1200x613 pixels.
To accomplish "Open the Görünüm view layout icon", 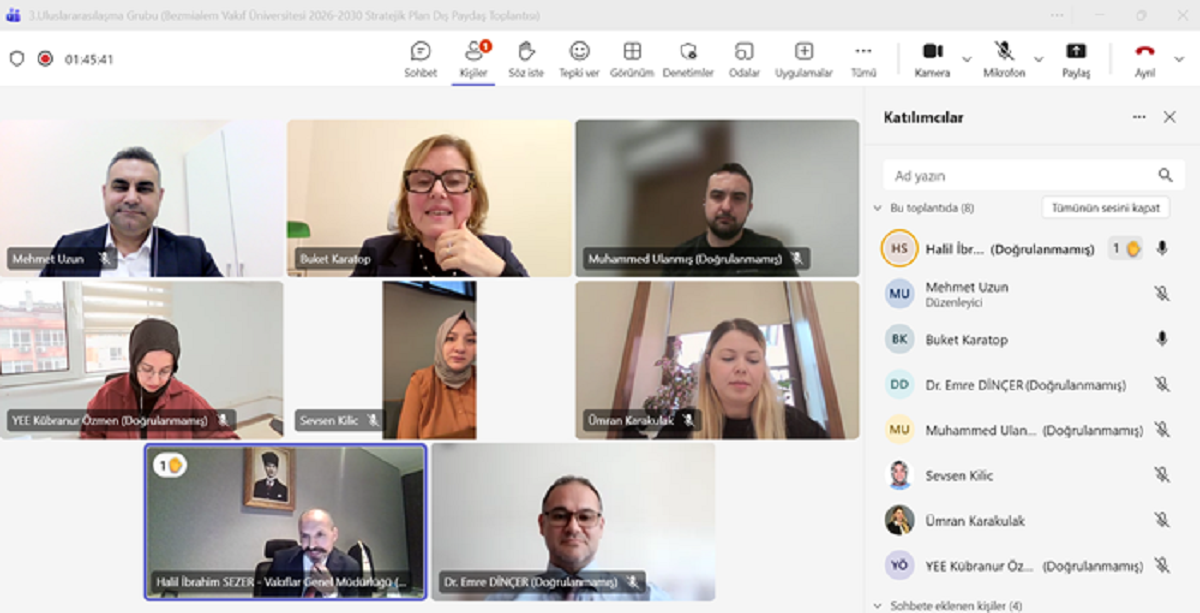I will (x=632, y=52).
